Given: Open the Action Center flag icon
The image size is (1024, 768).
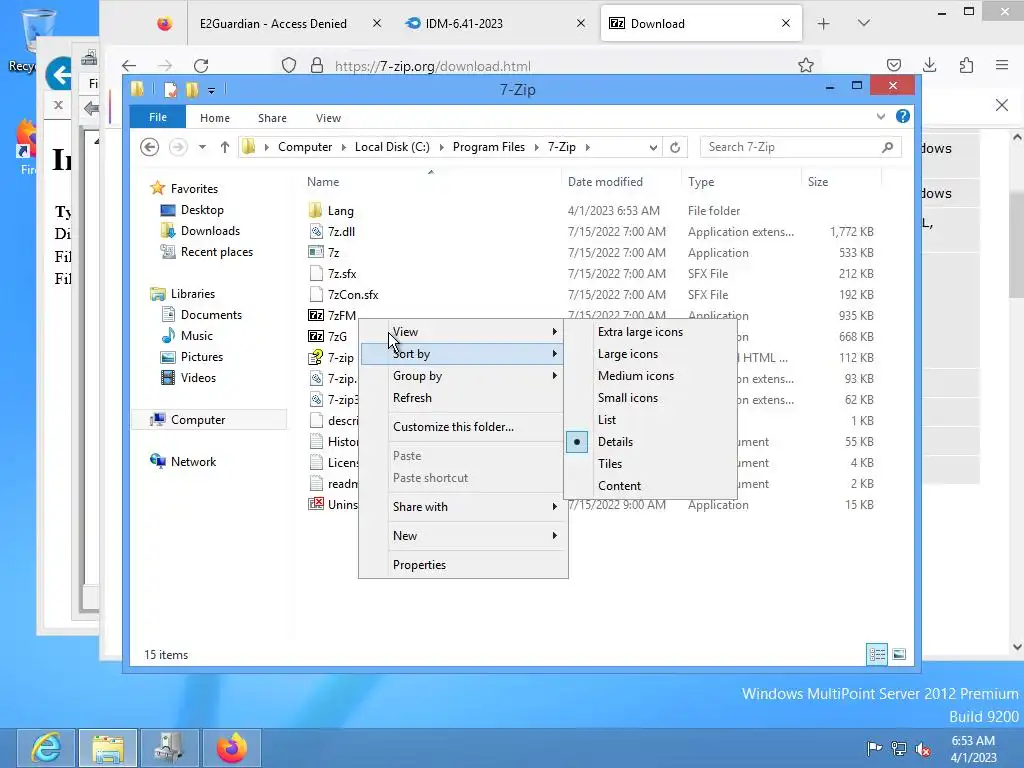Looking at the screenshot, I should pyautogui.click(x=874, y=748).
